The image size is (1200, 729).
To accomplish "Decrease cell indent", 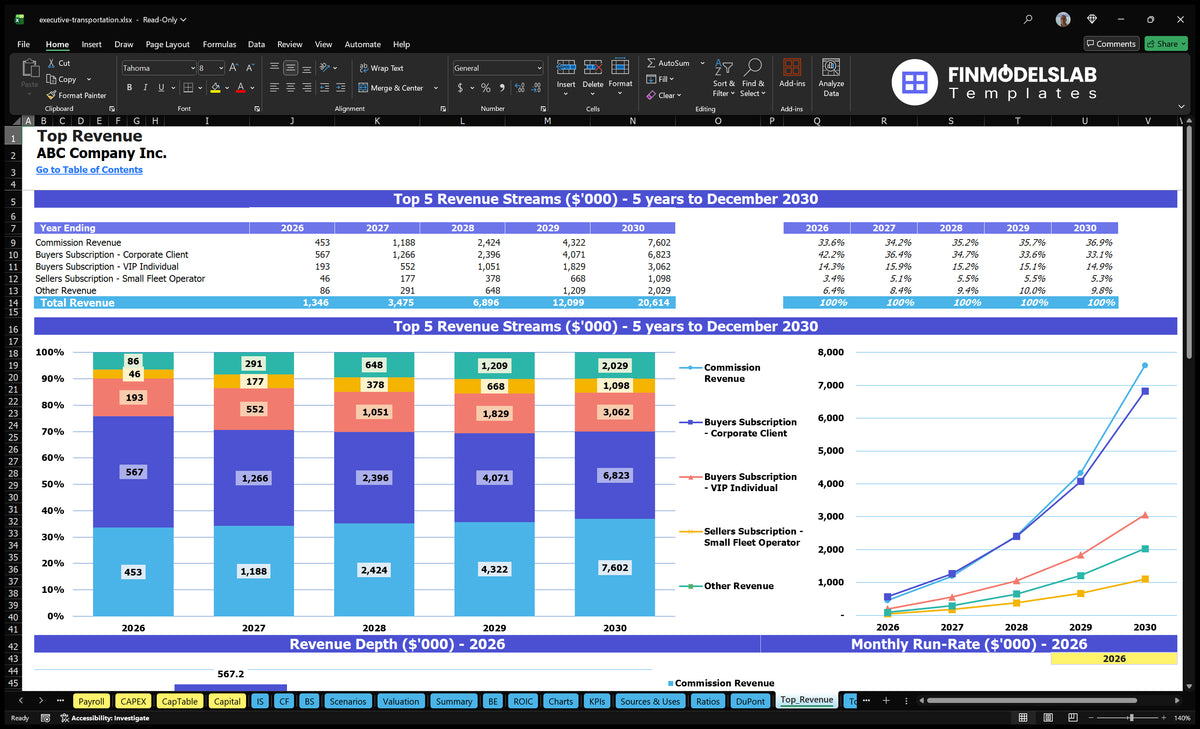I will [325, 88].
